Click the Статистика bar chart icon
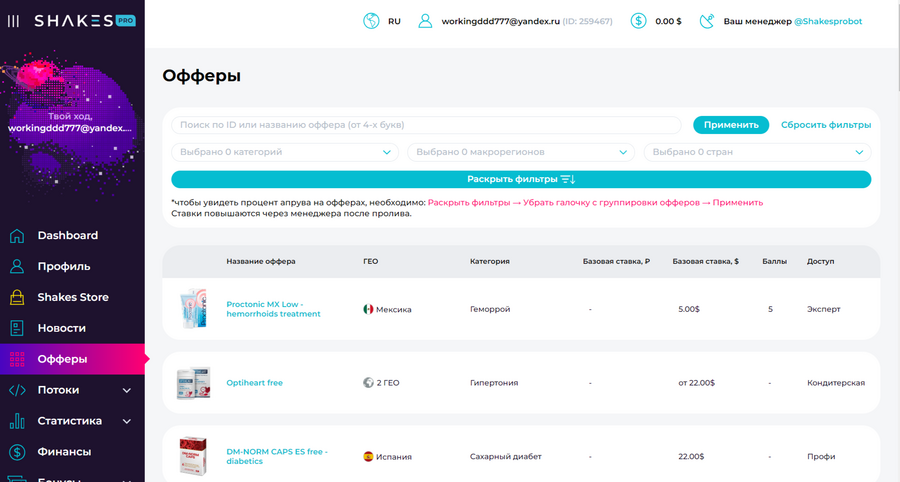Viewport: 900px width, 482px height. tap(17, 421)
